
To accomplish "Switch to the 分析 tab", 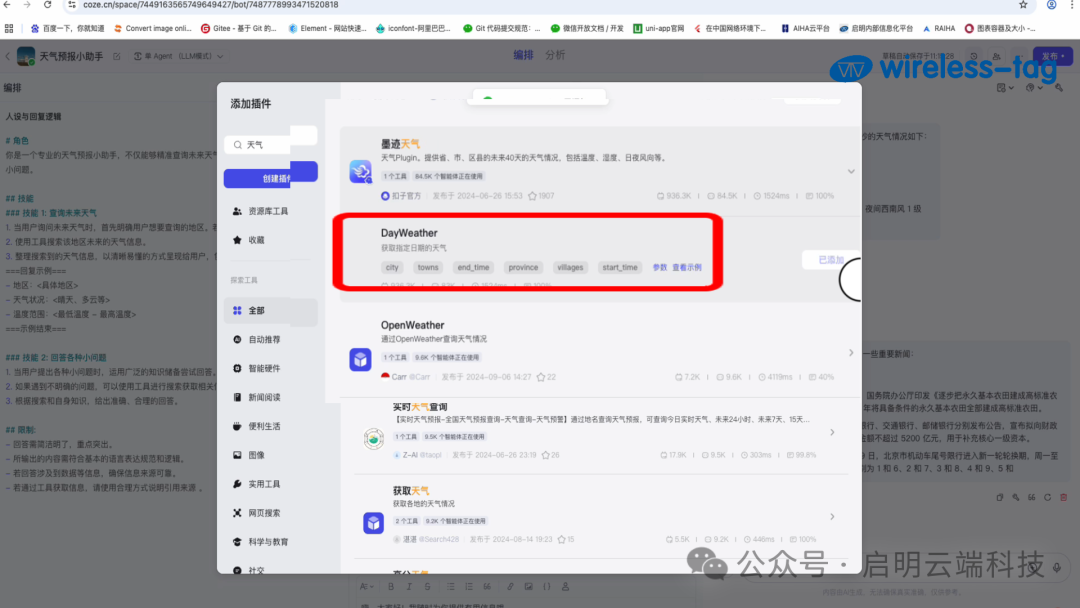I will click(555, 55).
